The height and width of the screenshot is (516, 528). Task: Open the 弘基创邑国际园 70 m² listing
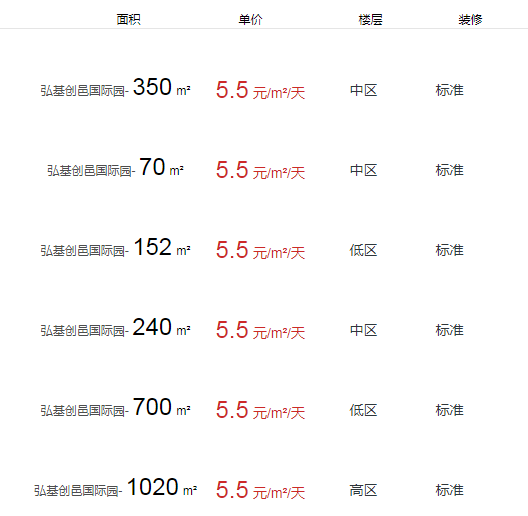116,168
